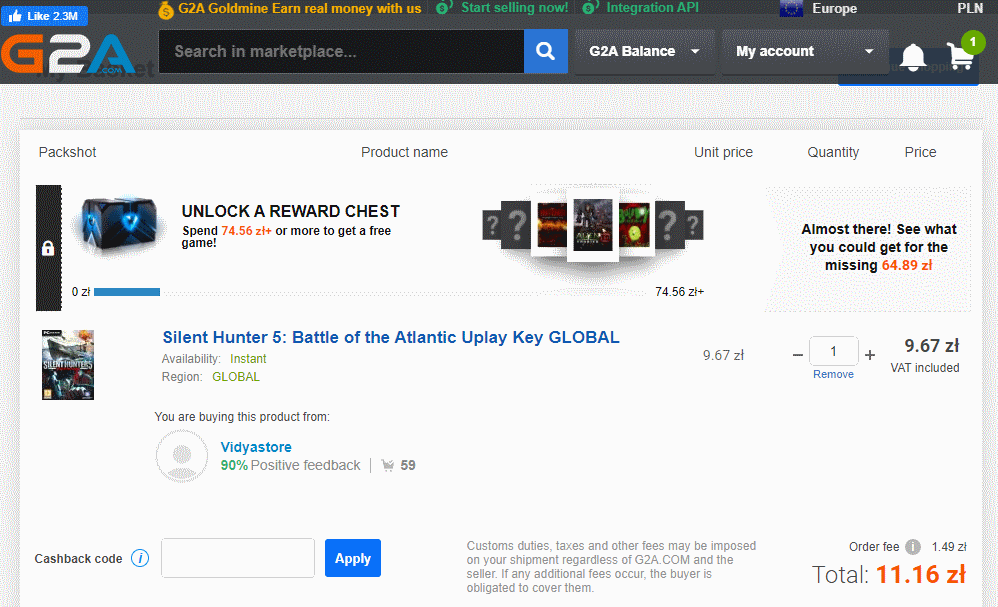Click the G2A logo
The height and width of the screenshot is (607, 998).
pos(68,55)
